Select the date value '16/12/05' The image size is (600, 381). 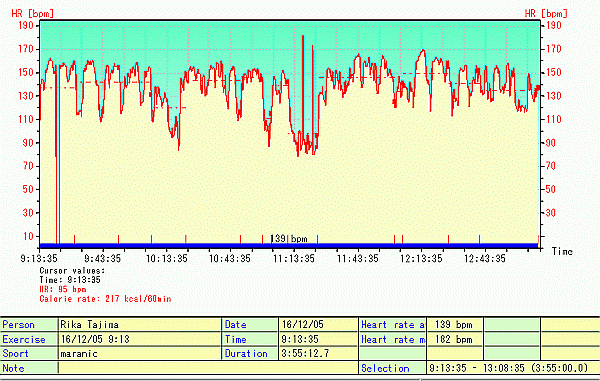303,325
